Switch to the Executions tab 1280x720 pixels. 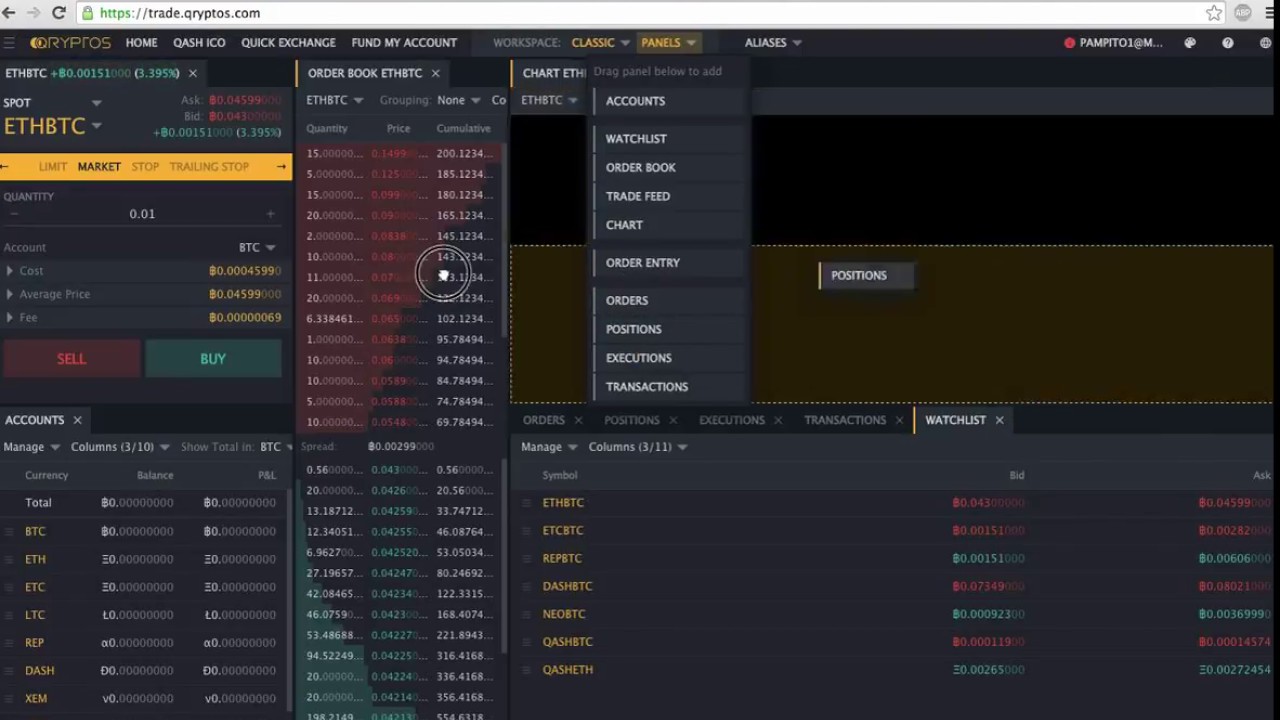(732, 420)
